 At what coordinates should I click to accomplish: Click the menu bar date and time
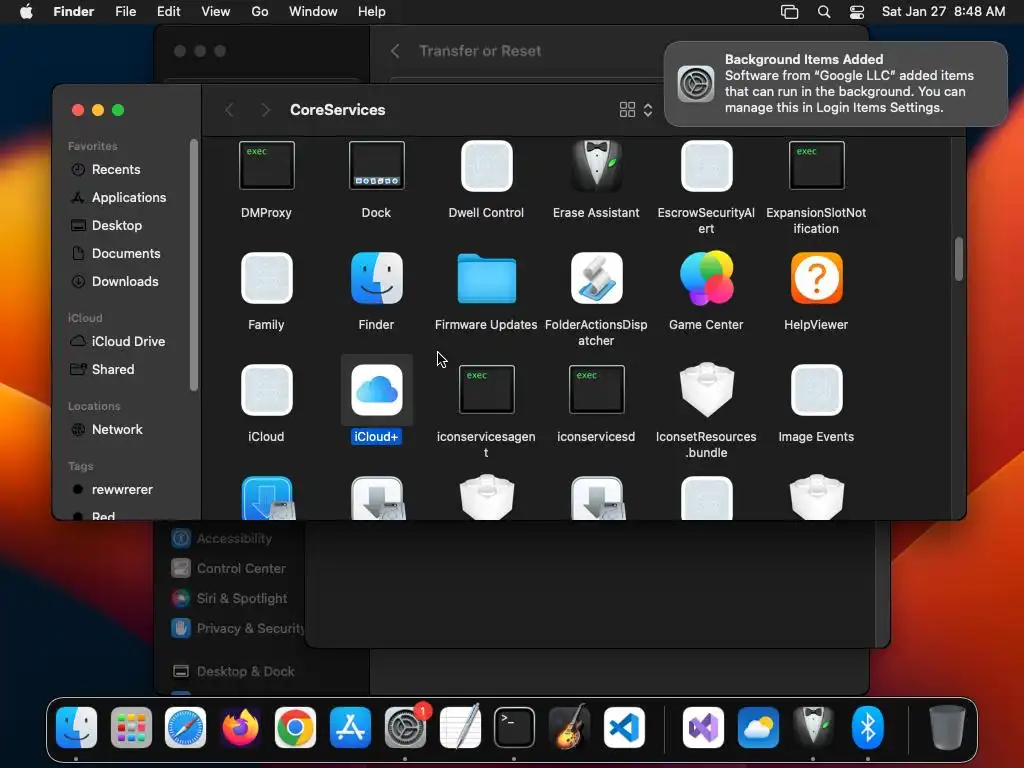click(x=944, y=12)
